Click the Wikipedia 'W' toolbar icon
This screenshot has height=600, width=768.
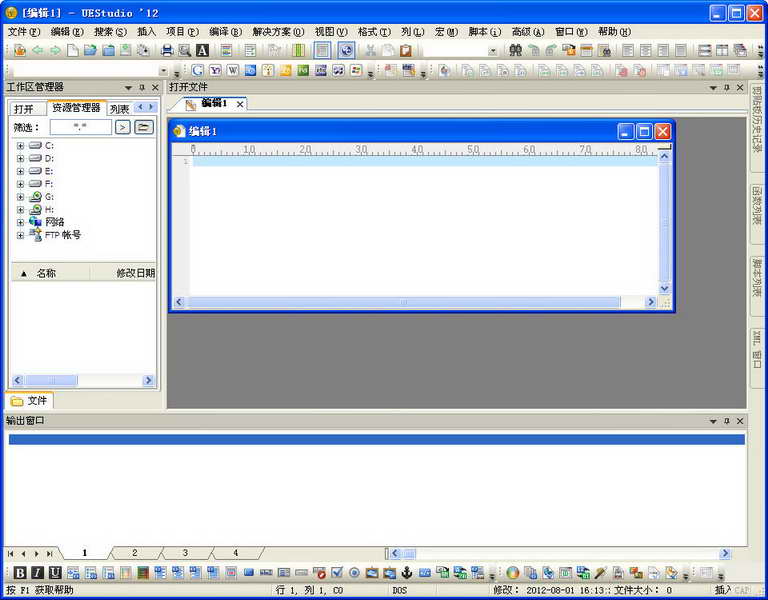coord(233,71)
